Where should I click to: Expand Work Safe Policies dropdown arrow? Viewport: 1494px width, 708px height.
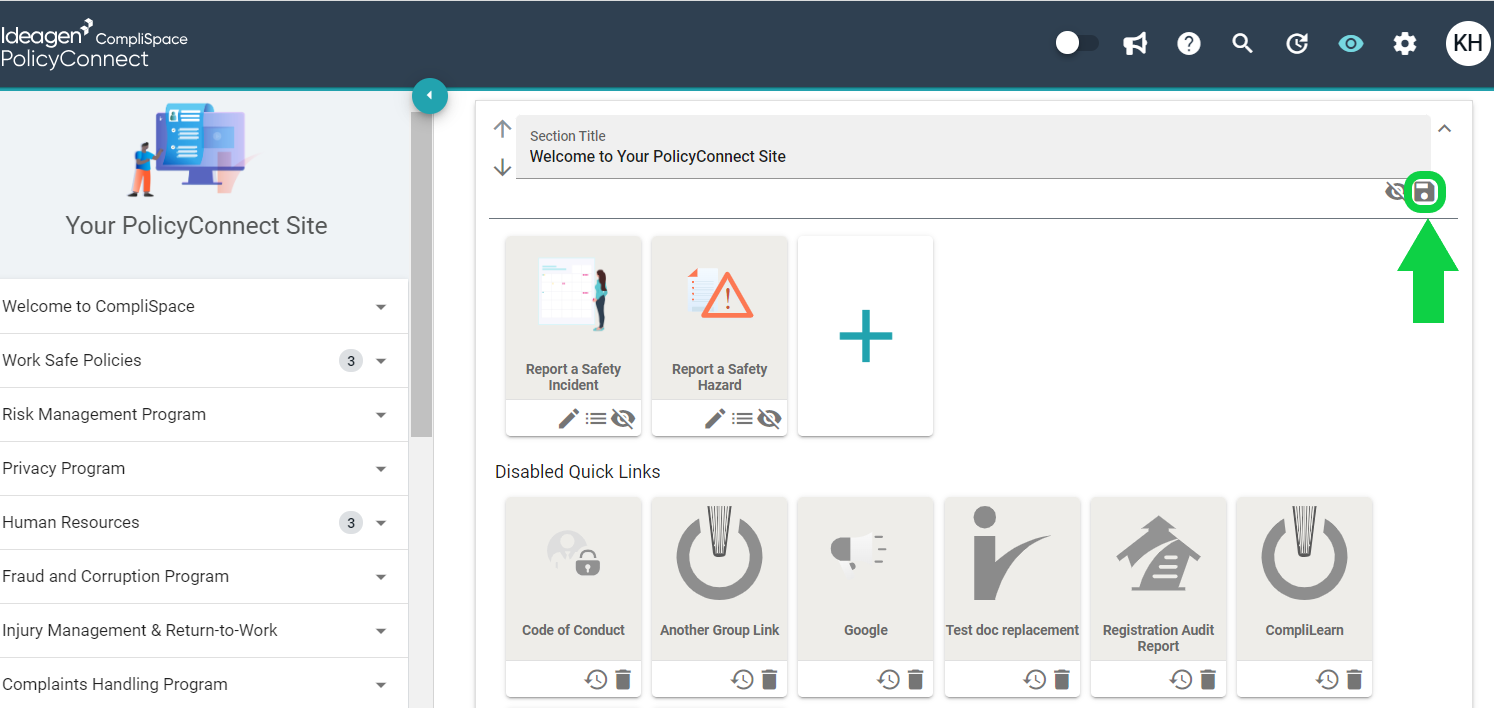click(381, 361)
